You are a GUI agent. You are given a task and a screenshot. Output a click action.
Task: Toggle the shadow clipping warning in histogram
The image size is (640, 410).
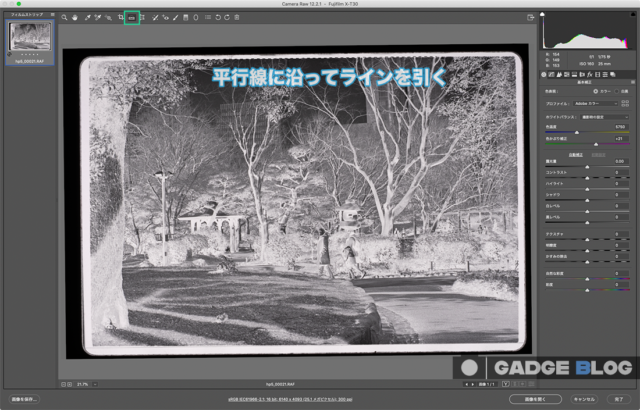coord(542,14)
